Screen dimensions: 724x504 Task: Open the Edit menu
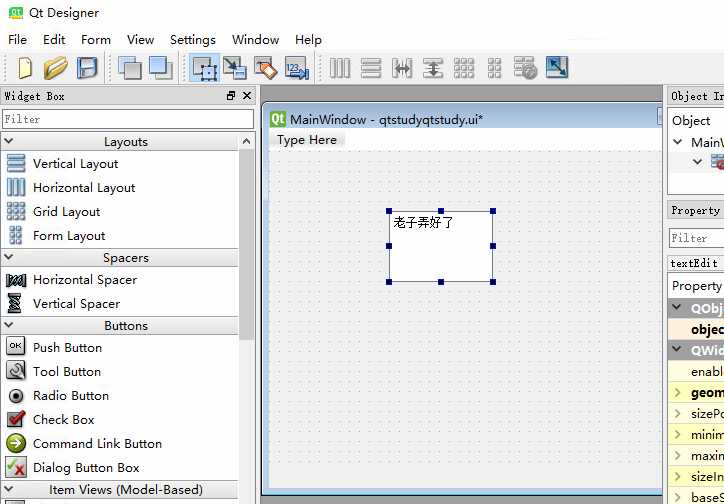pos(54,40)
